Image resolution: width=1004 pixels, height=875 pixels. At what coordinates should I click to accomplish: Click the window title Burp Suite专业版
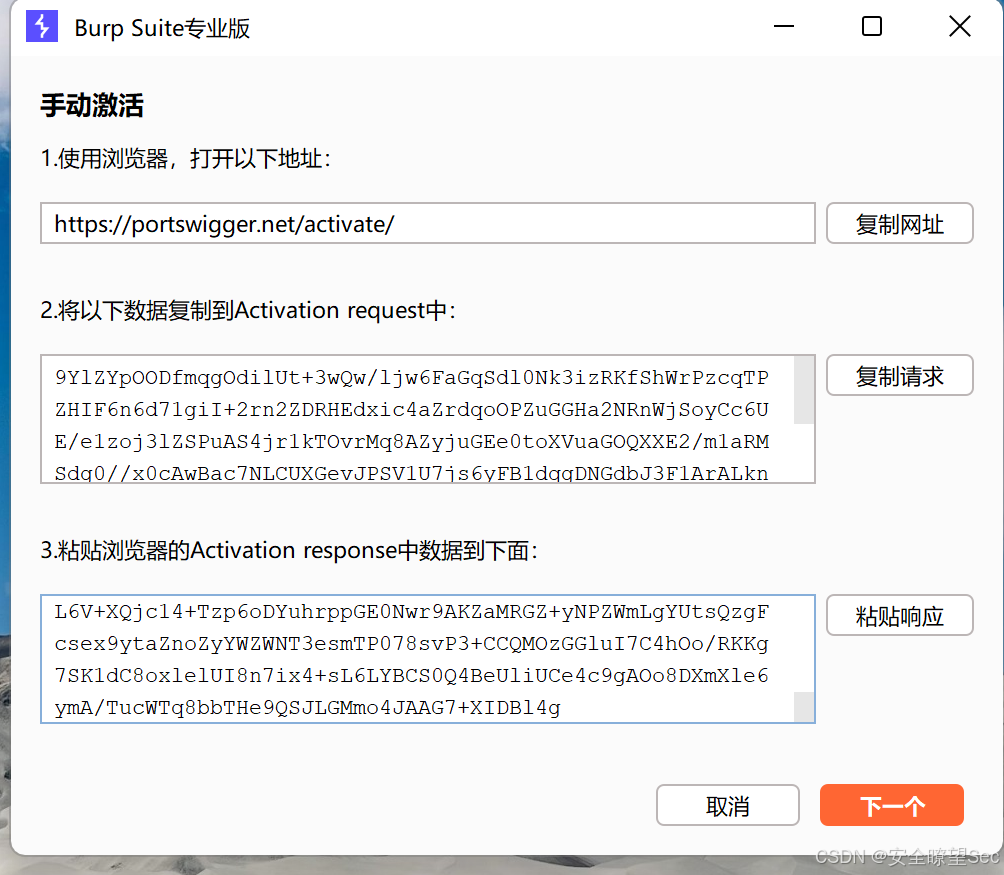[x=162, y=28]
